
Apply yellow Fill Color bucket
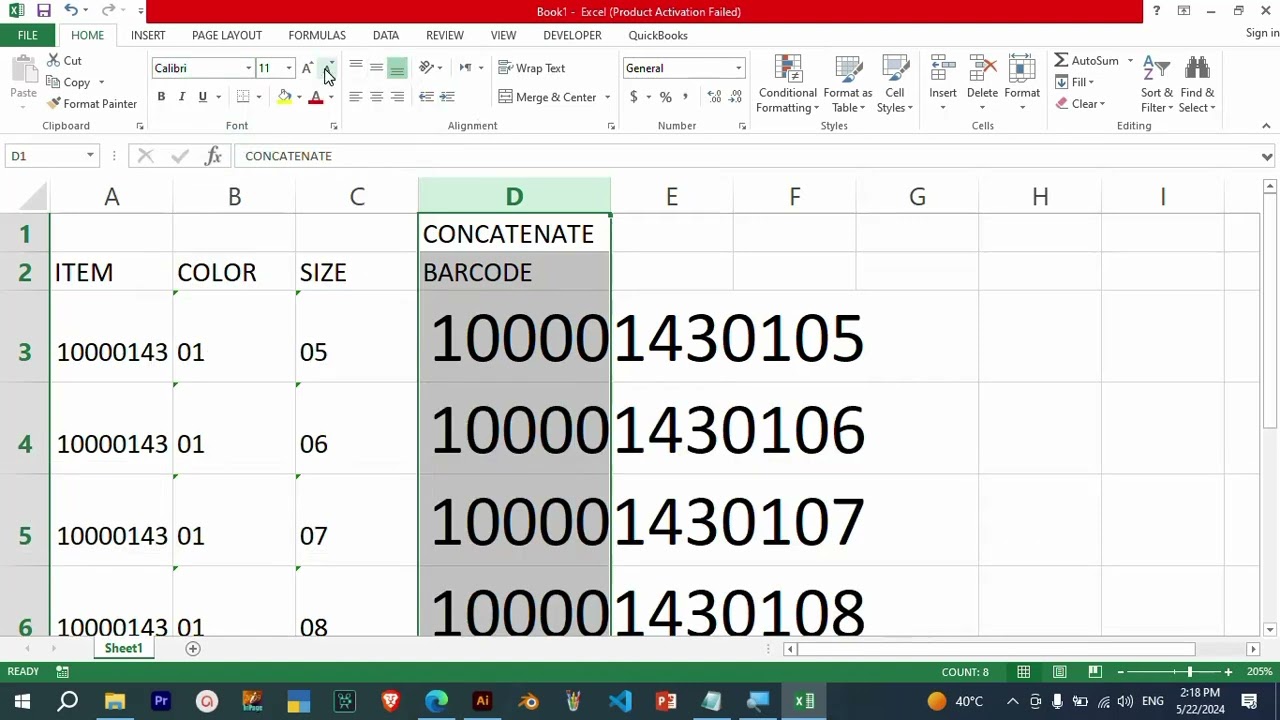click(x=284, y=97)
